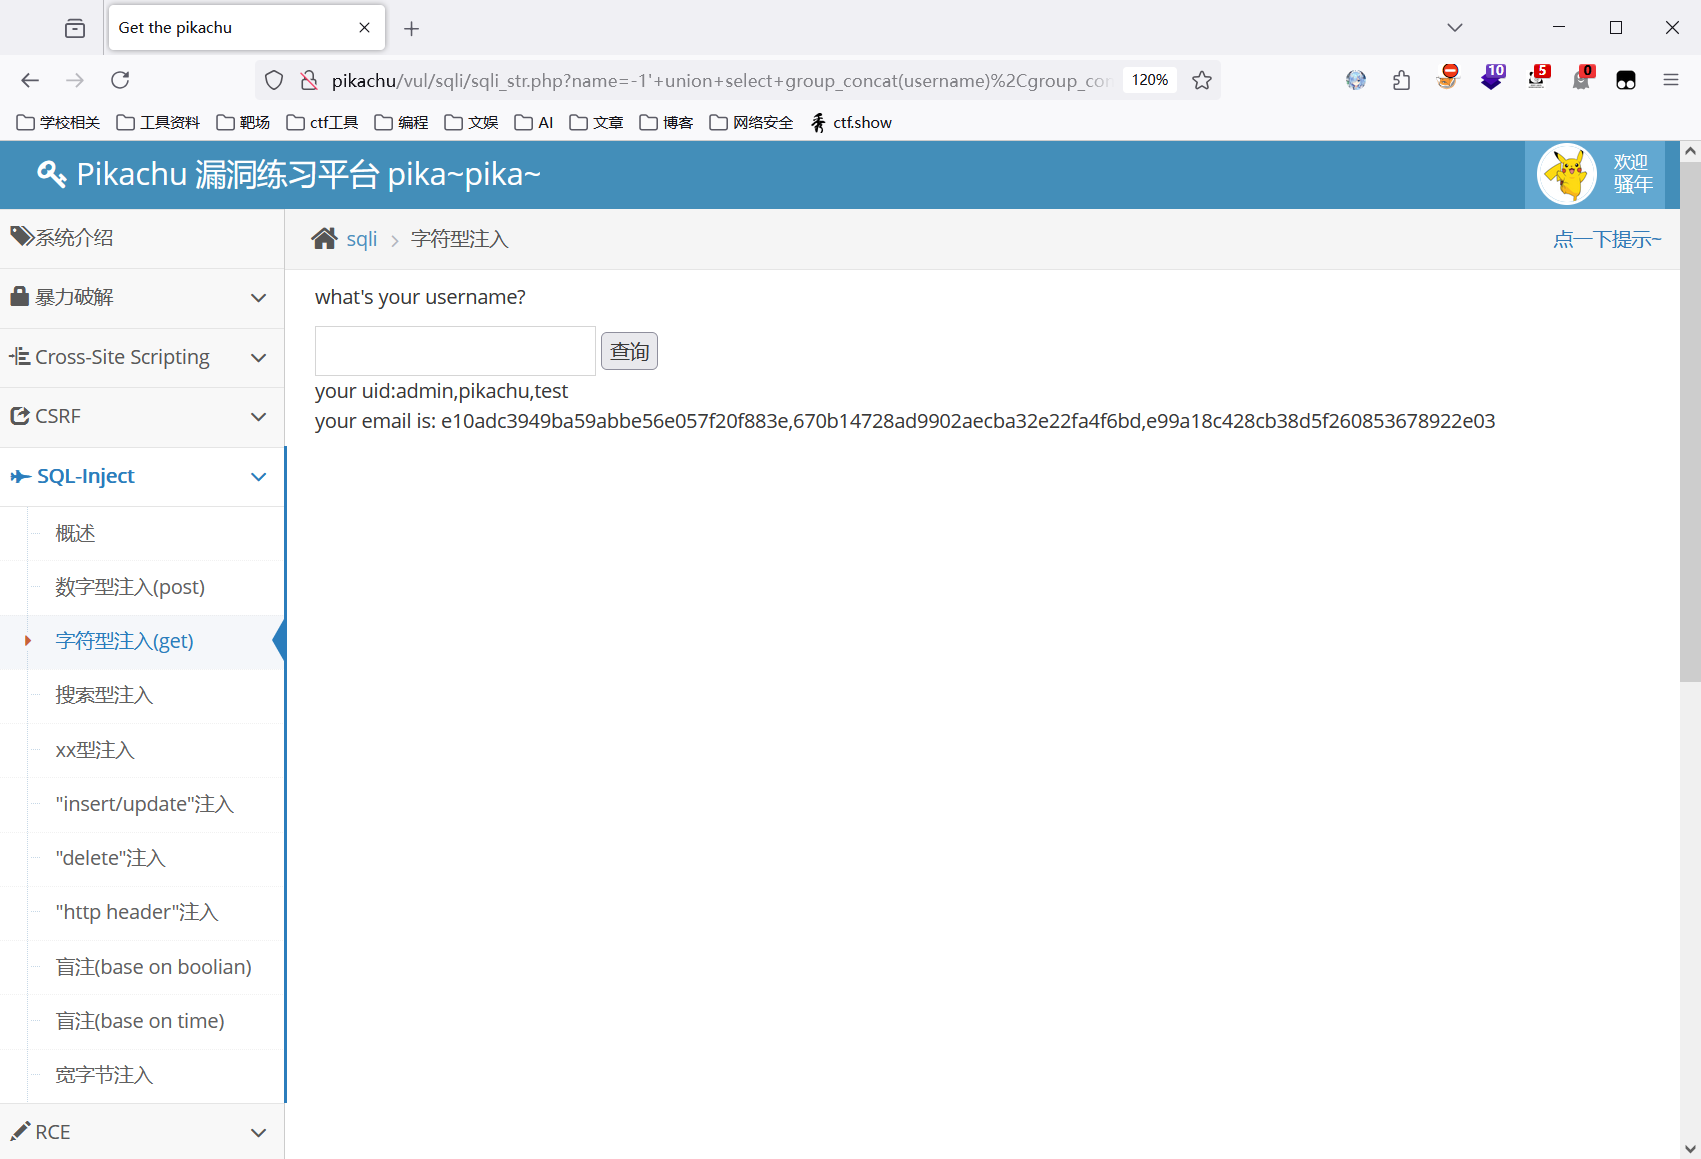Viewport: 1701px width, 1159px height.
Task: Click the 查询 submit button
Action: 629,351
